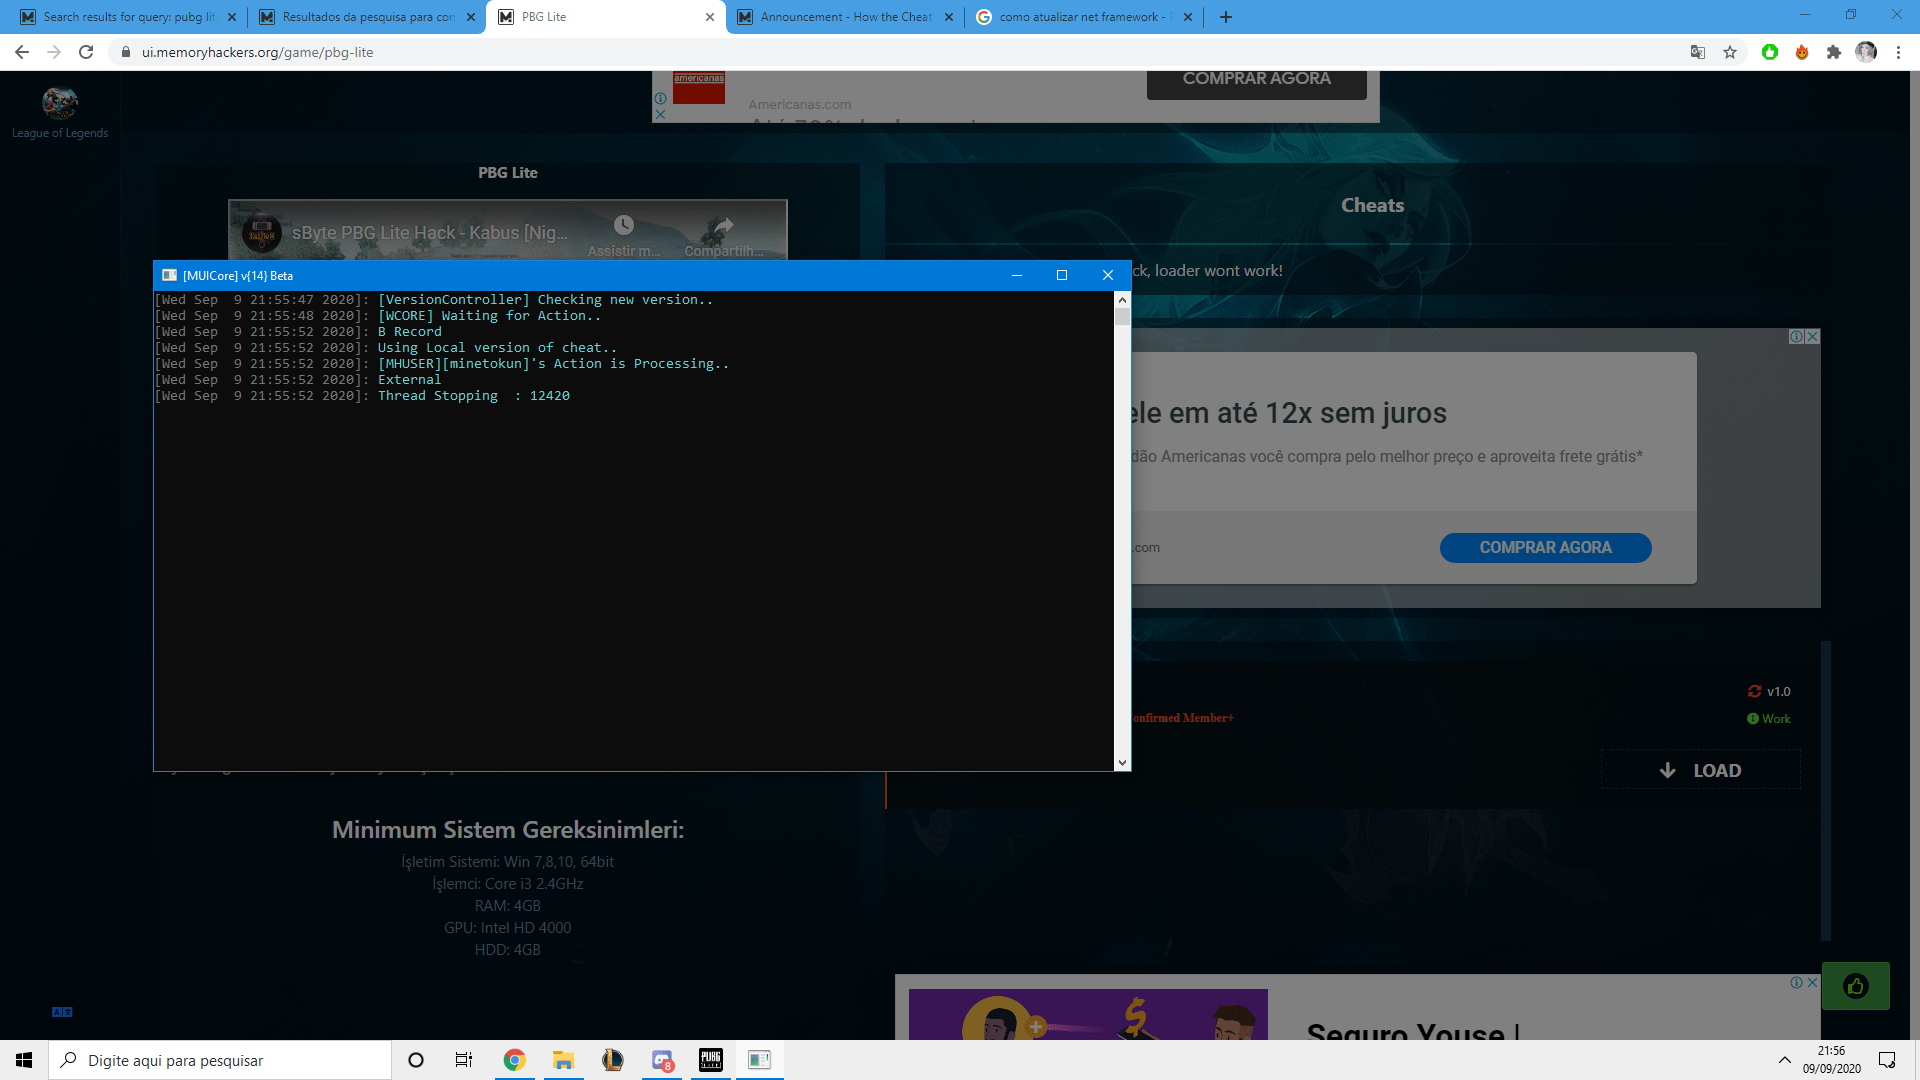Image resolution: width=1920 pixels, height=1080 pixels.
Task: Click the Seguro Youse ad image
Action: 1088,1014
